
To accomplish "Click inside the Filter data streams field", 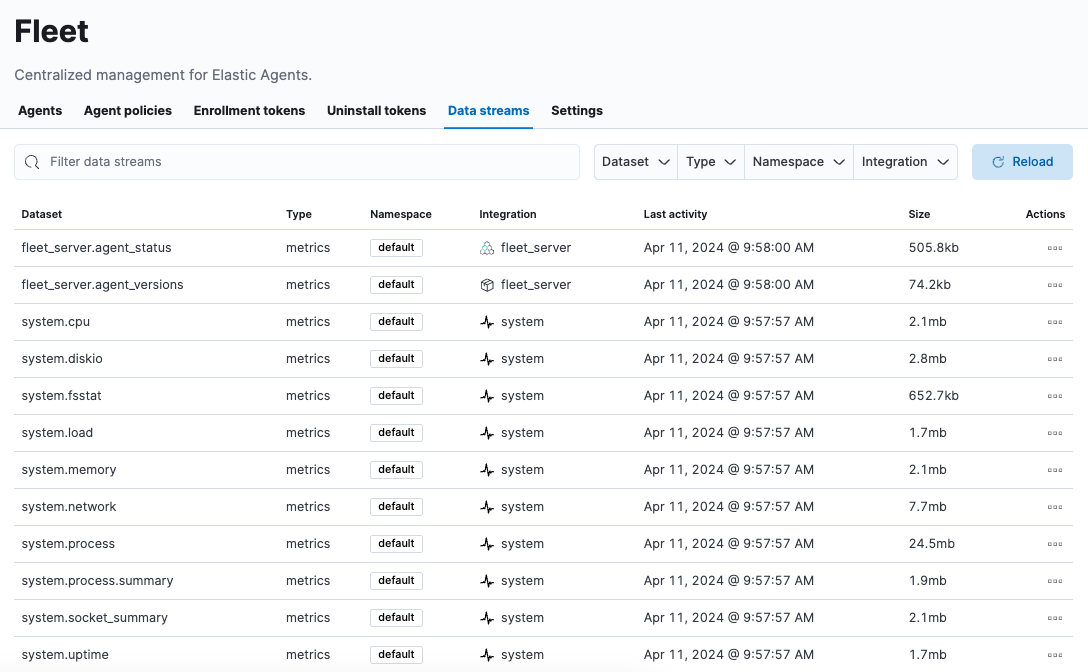I will (300, 161).
